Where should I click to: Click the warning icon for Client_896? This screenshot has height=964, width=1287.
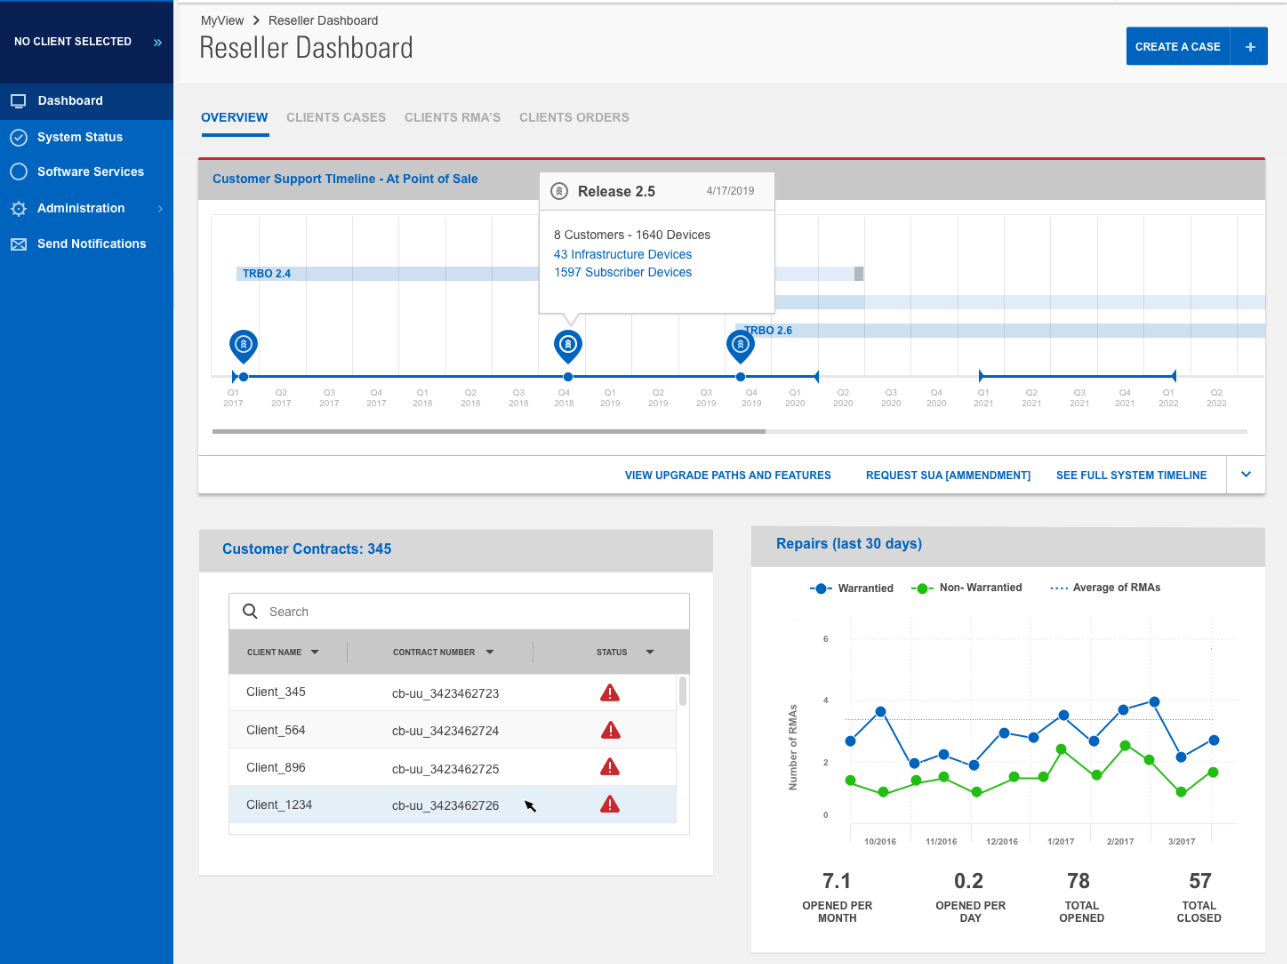610,767
